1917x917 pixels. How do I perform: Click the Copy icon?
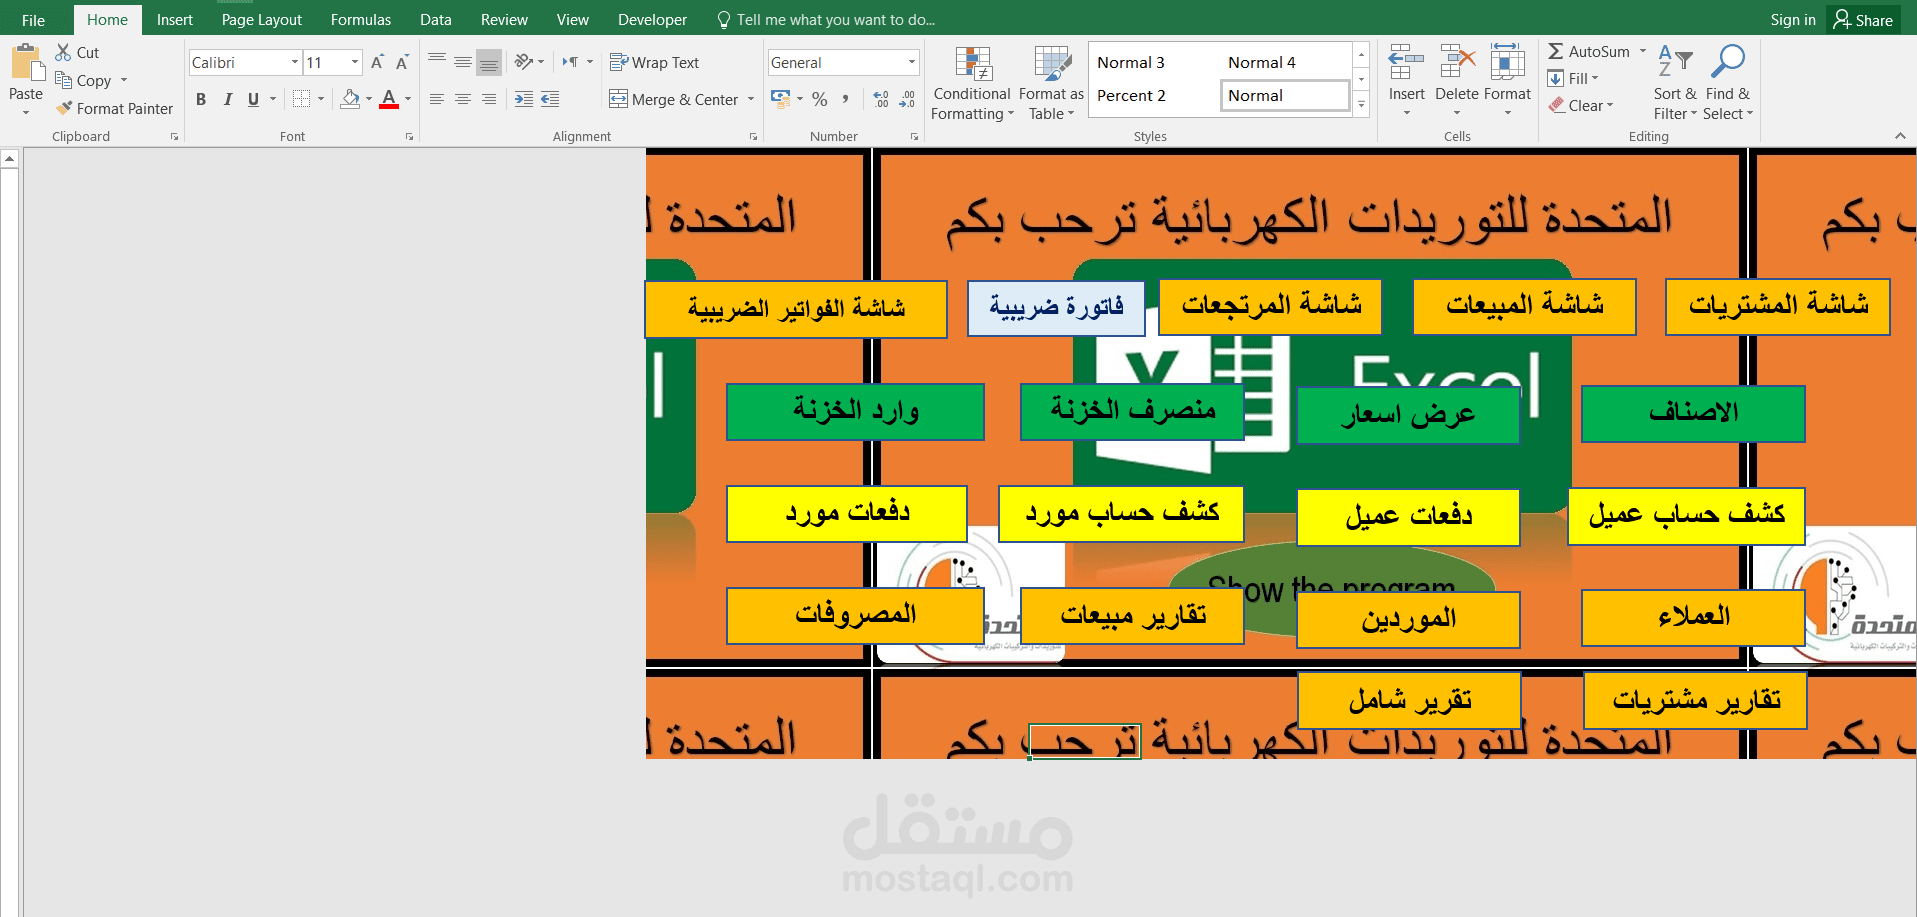pos(63,80)
